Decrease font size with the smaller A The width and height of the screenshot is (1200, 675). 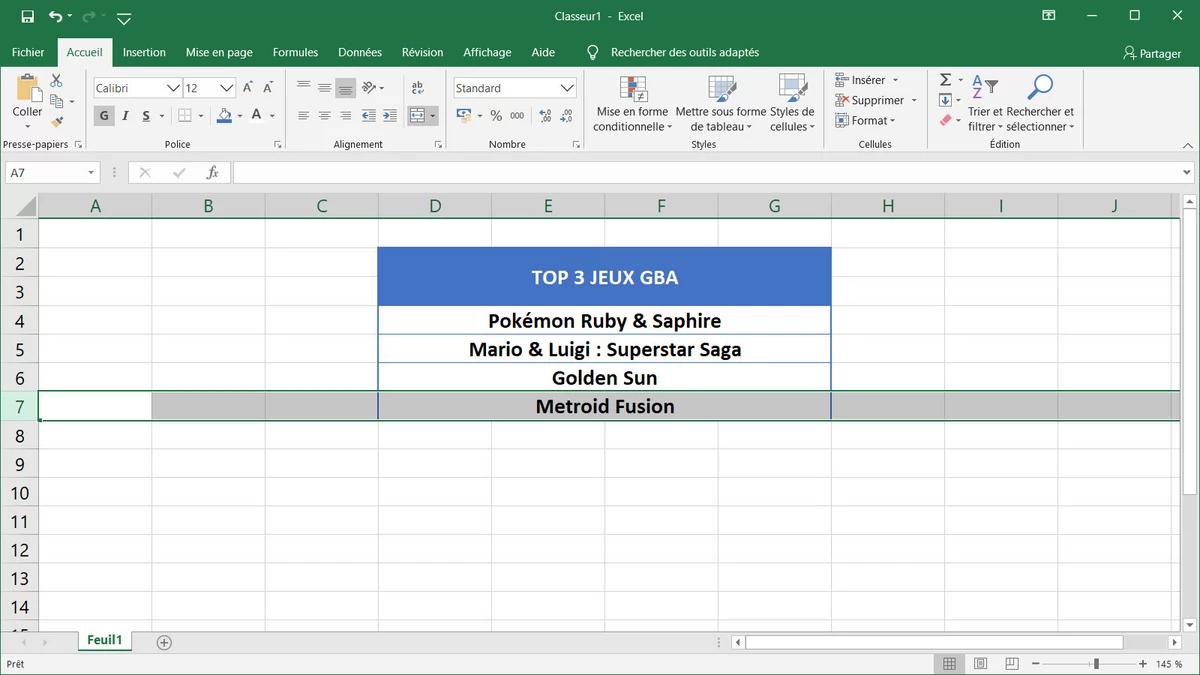tap(268, 88)
